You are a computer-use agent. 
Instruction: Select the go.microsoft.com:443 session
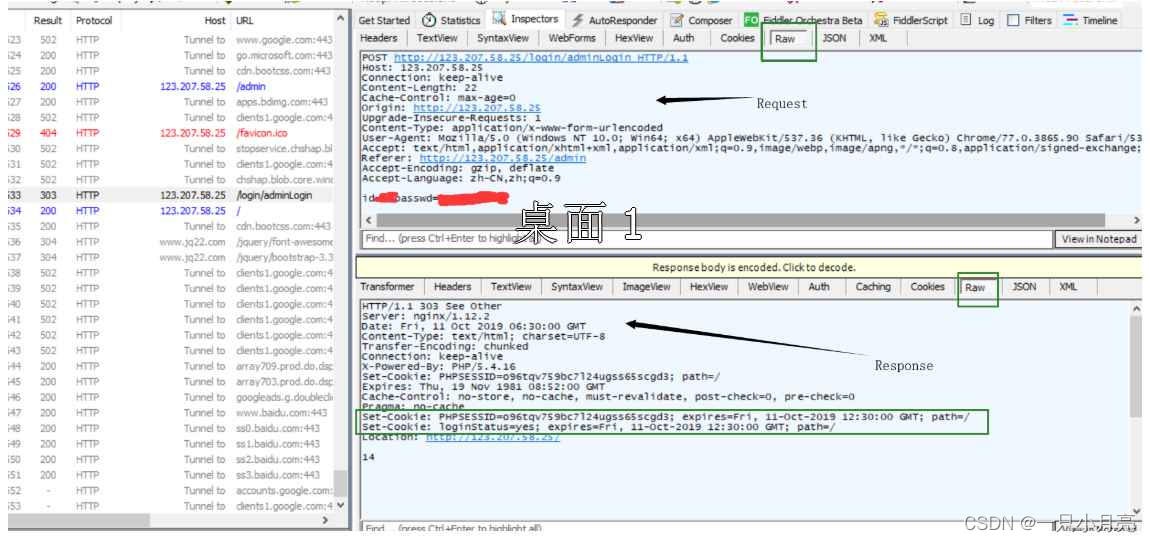(x=171, y=55)
